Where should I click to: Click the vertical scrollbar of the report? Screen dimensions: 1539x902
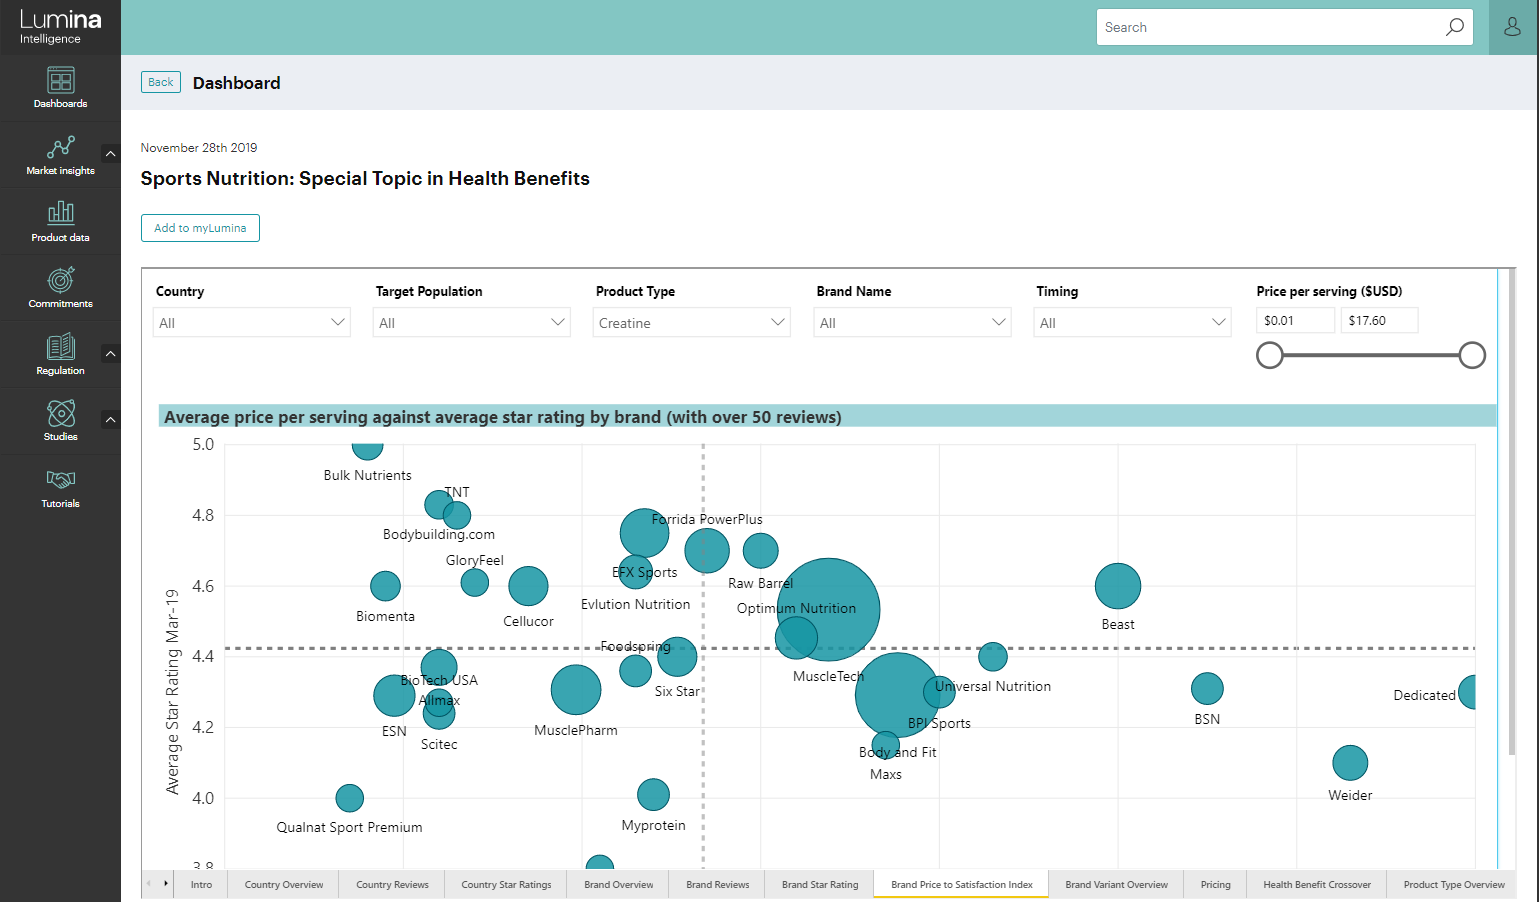click(1511, 512)
